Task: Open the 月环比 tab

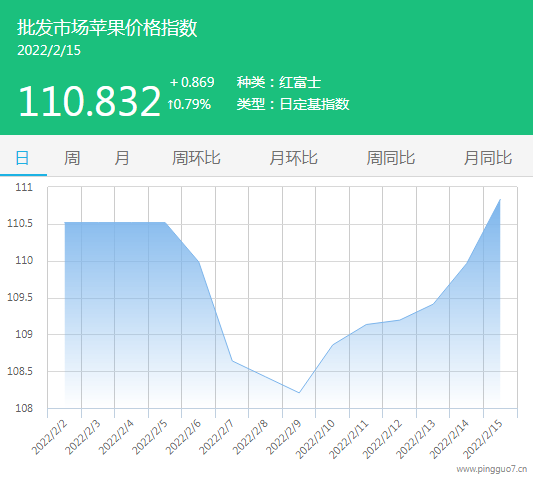Action: click(x=293, y=158)
